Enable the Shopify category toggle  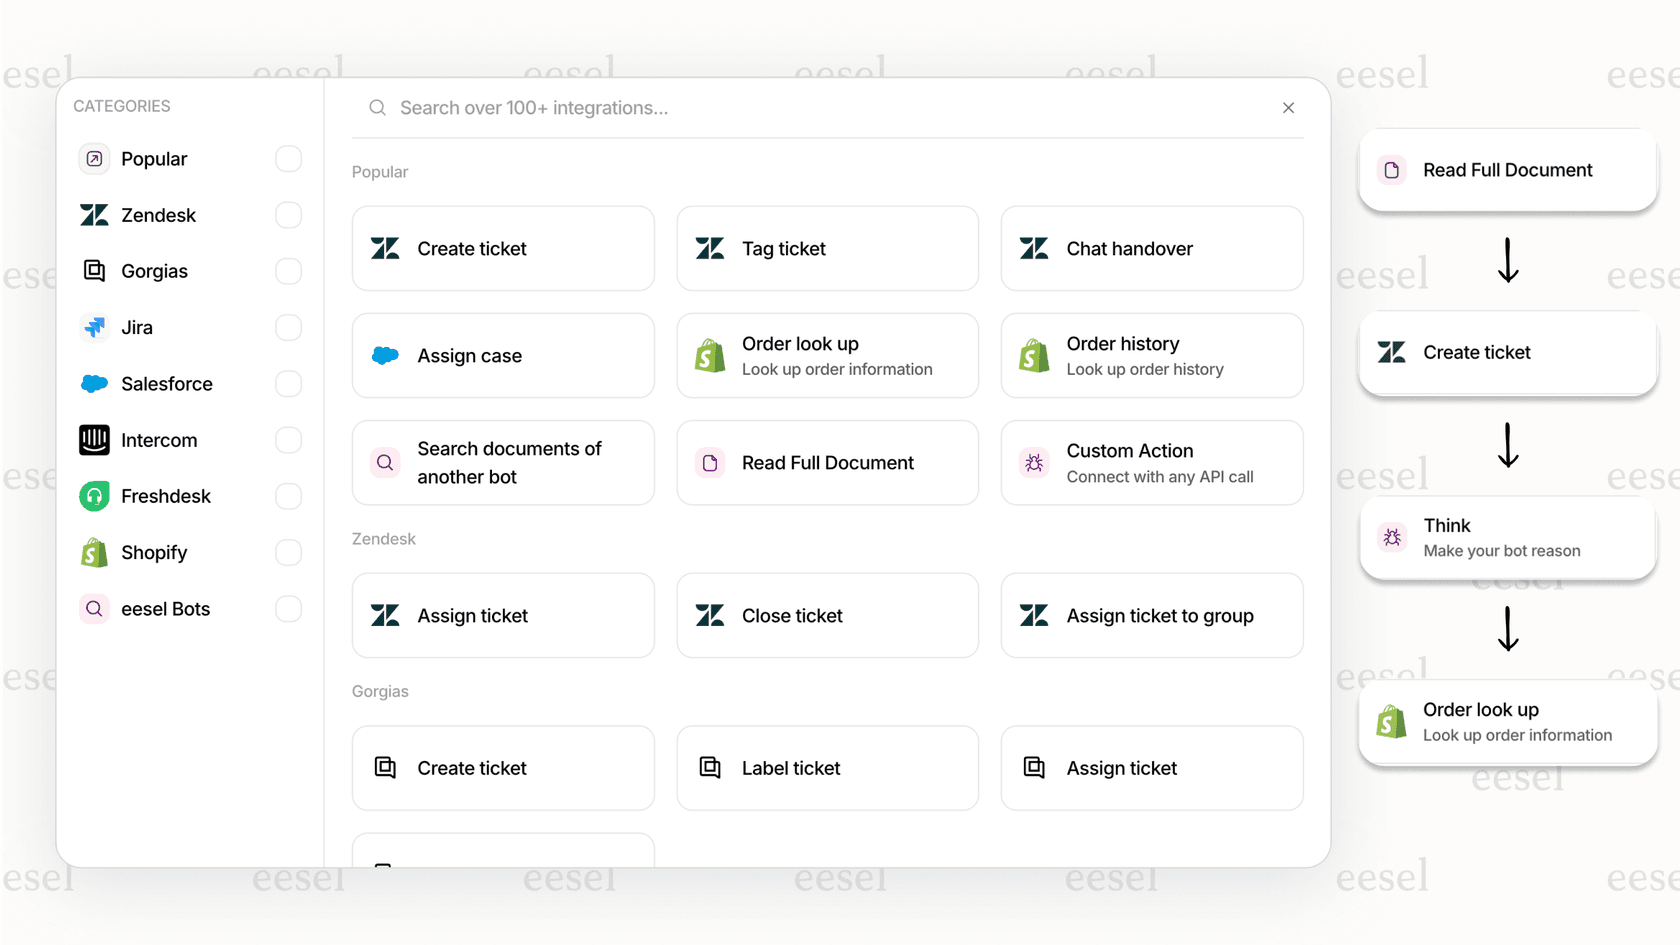point(288,552)
